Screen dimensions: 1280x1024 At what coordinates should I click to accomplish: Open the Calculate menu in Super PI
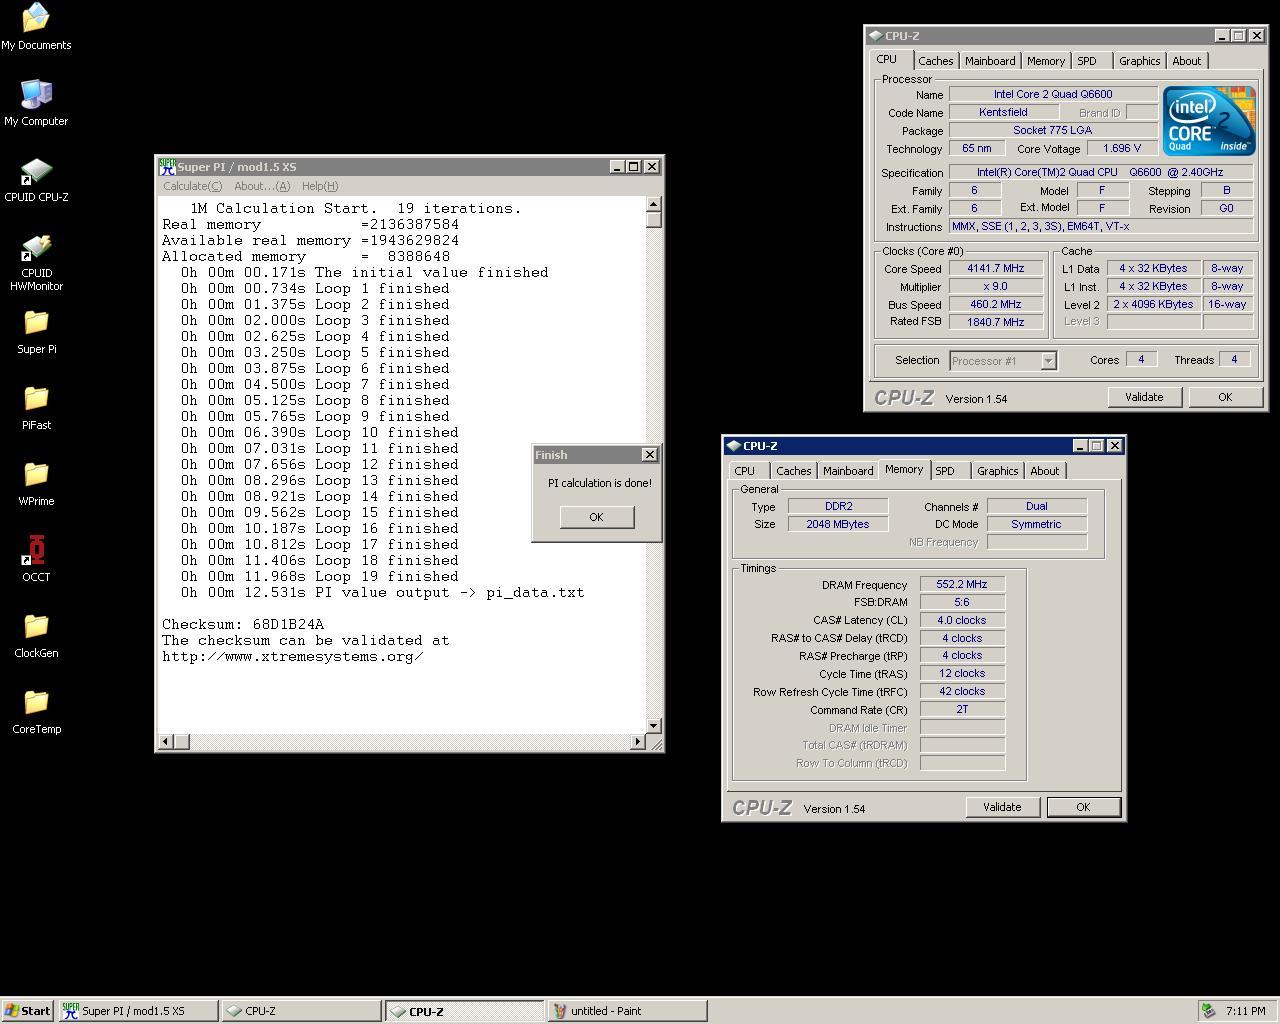pyautogui.click(x=192, y=186)
